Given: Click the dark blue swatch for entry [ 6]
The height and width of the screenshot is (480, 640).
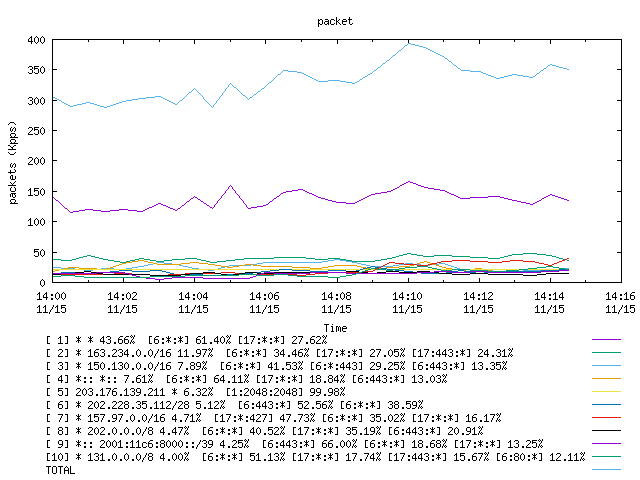Looking at the screenshot, I should (x=606, y=405).
